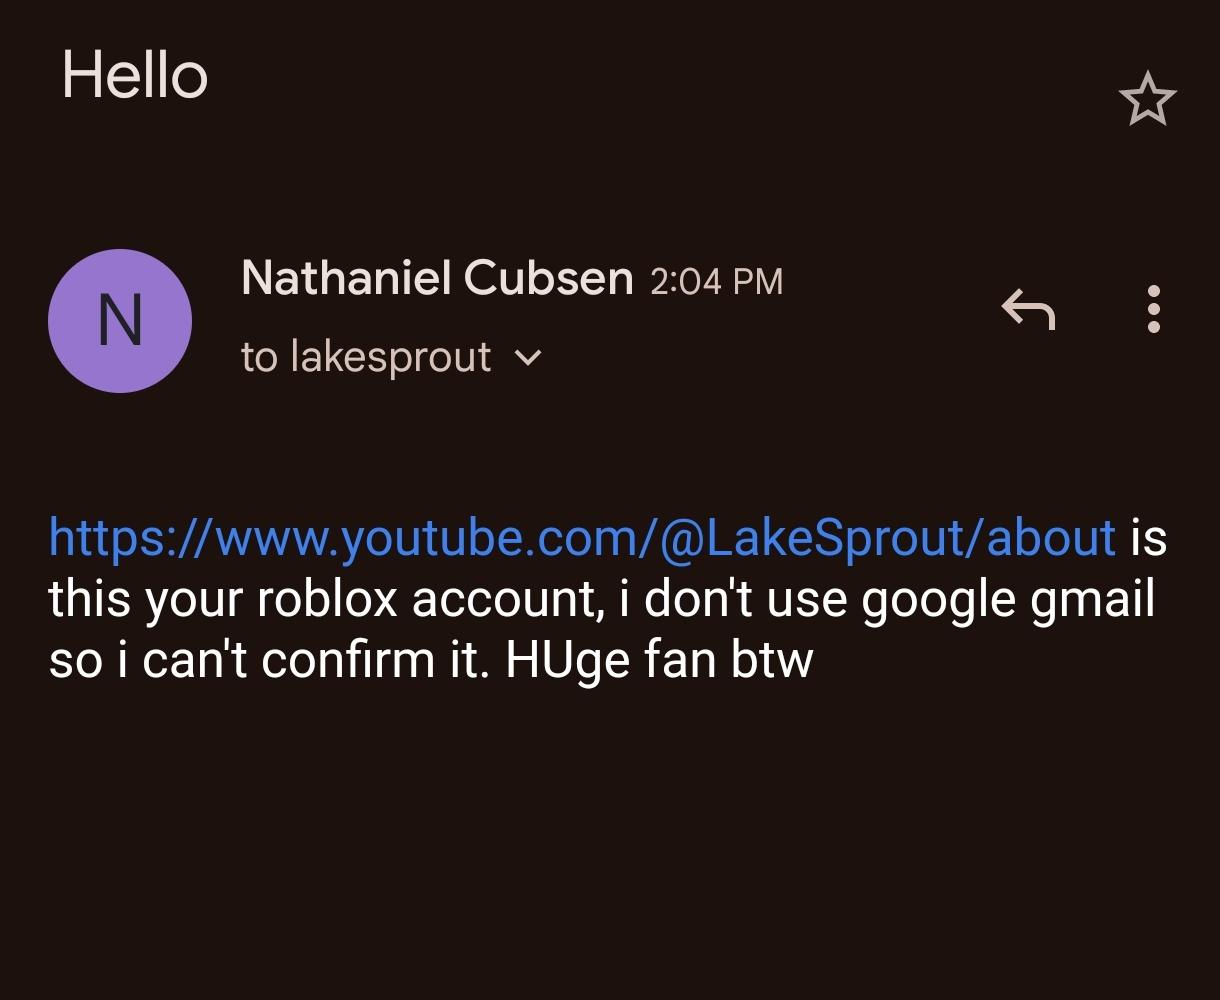Tap the words 'google gmail' in message
The height and width of the screenshot is (1000, 1220).
click(1007, 599)
